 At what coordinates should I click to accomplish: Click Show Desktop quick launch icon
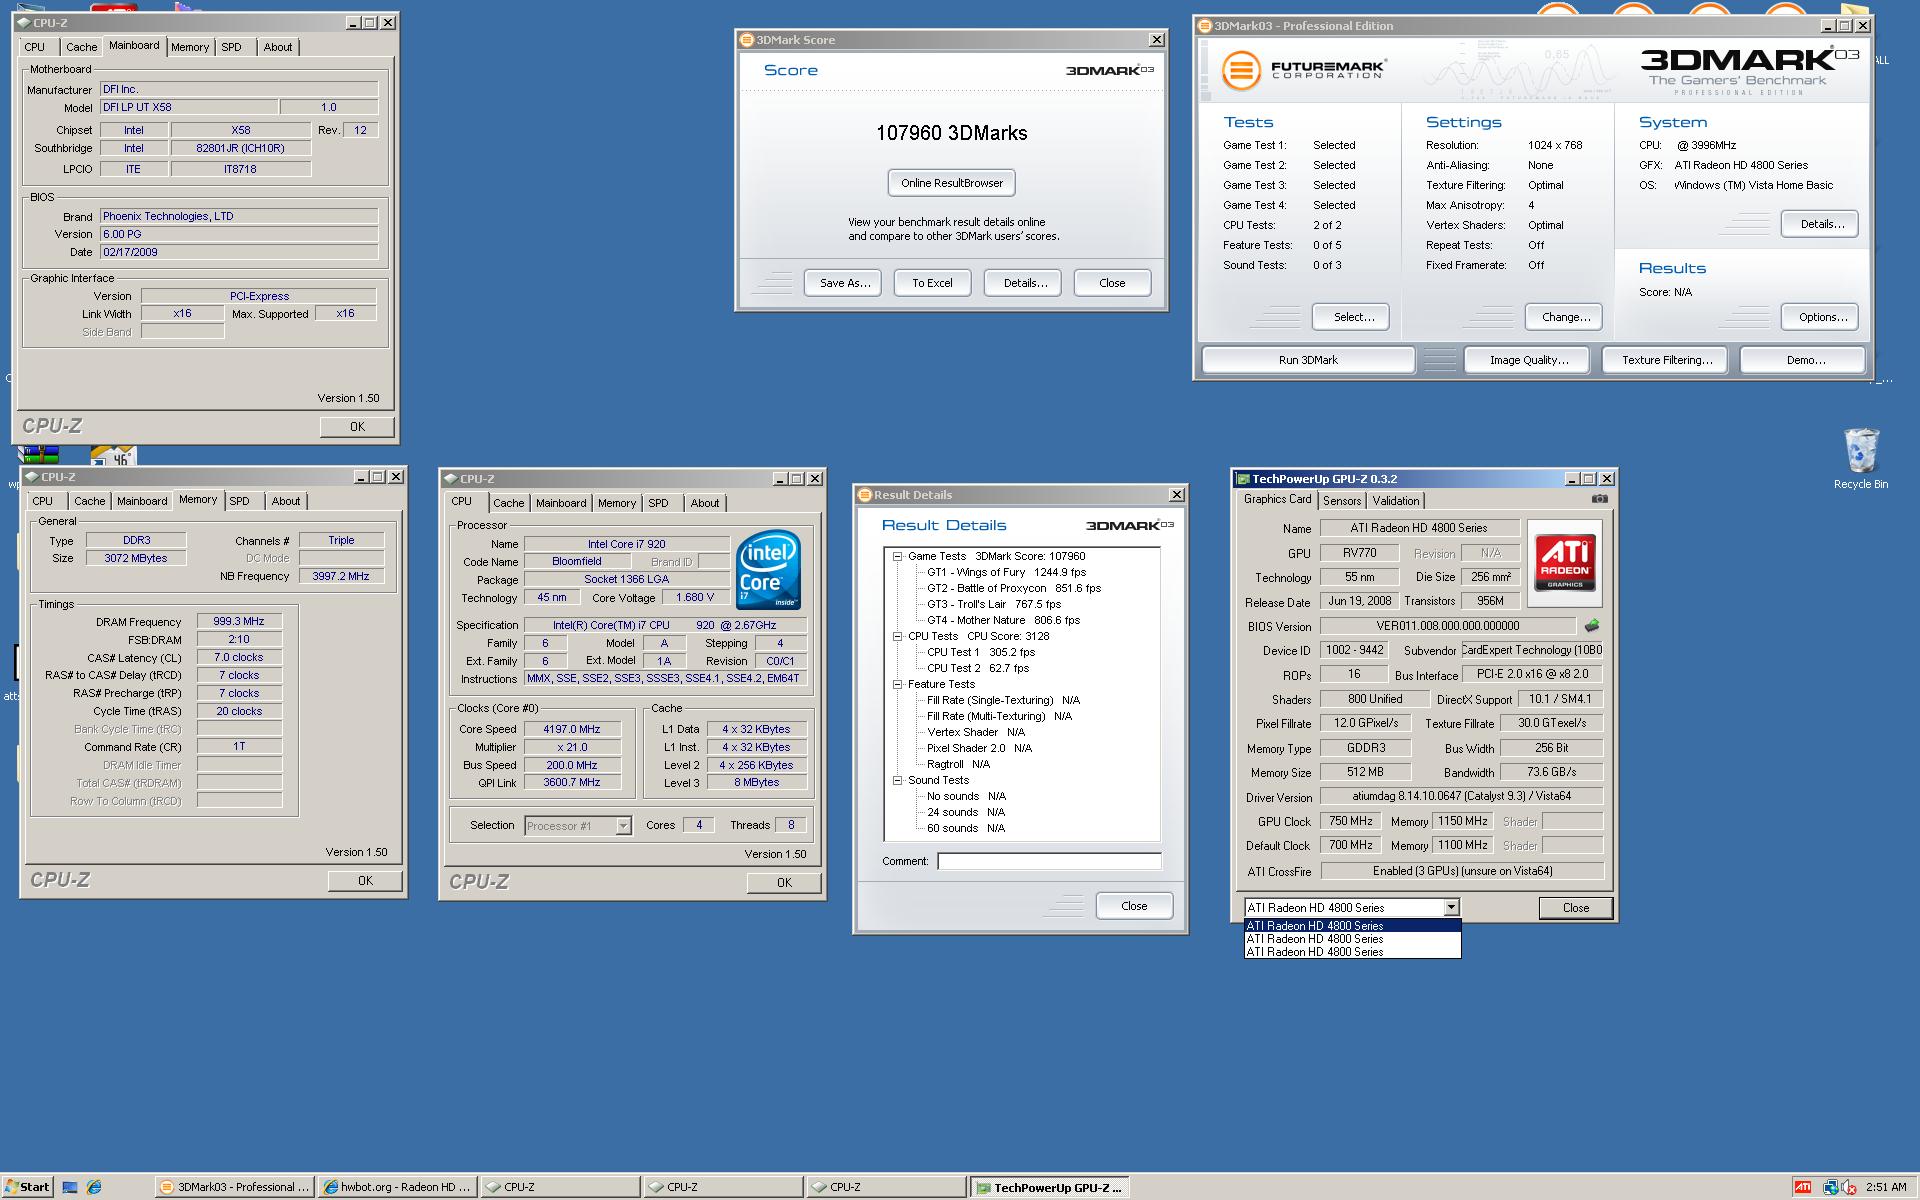click(x=70, y=1187)
